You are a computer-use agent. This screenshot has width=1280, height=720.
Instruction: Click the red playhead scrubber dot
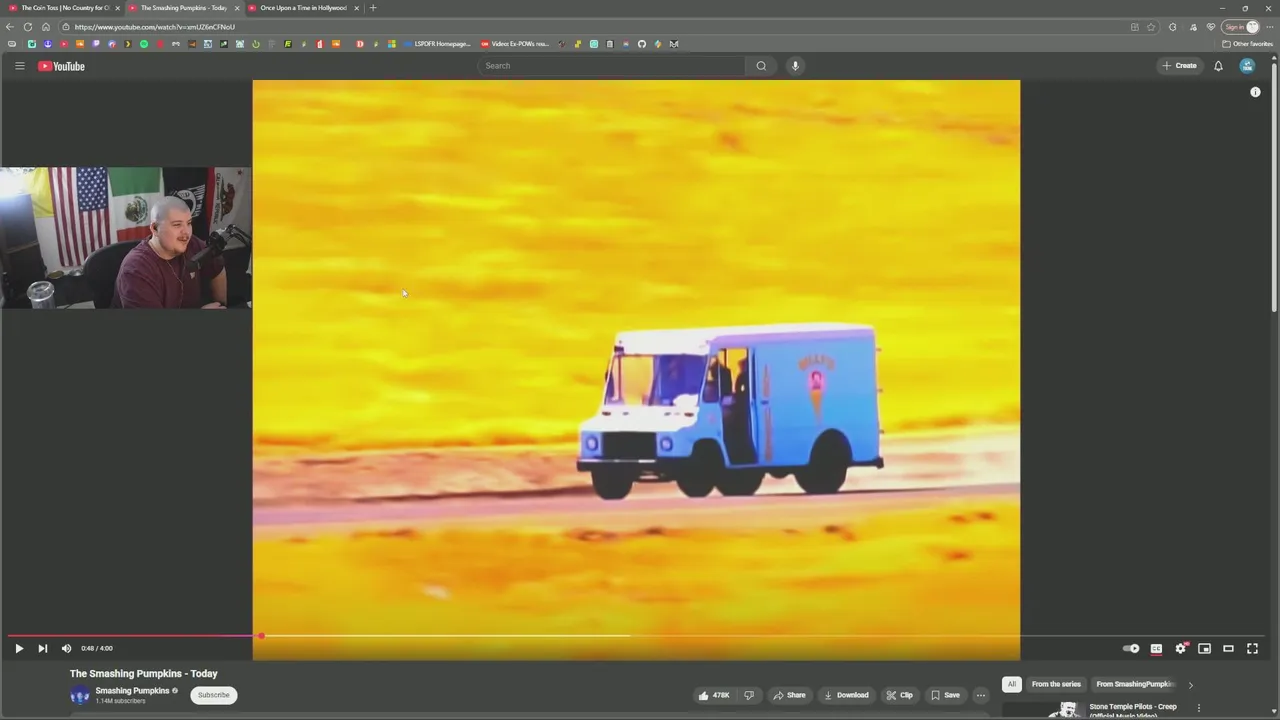click(x=261, y=636)
